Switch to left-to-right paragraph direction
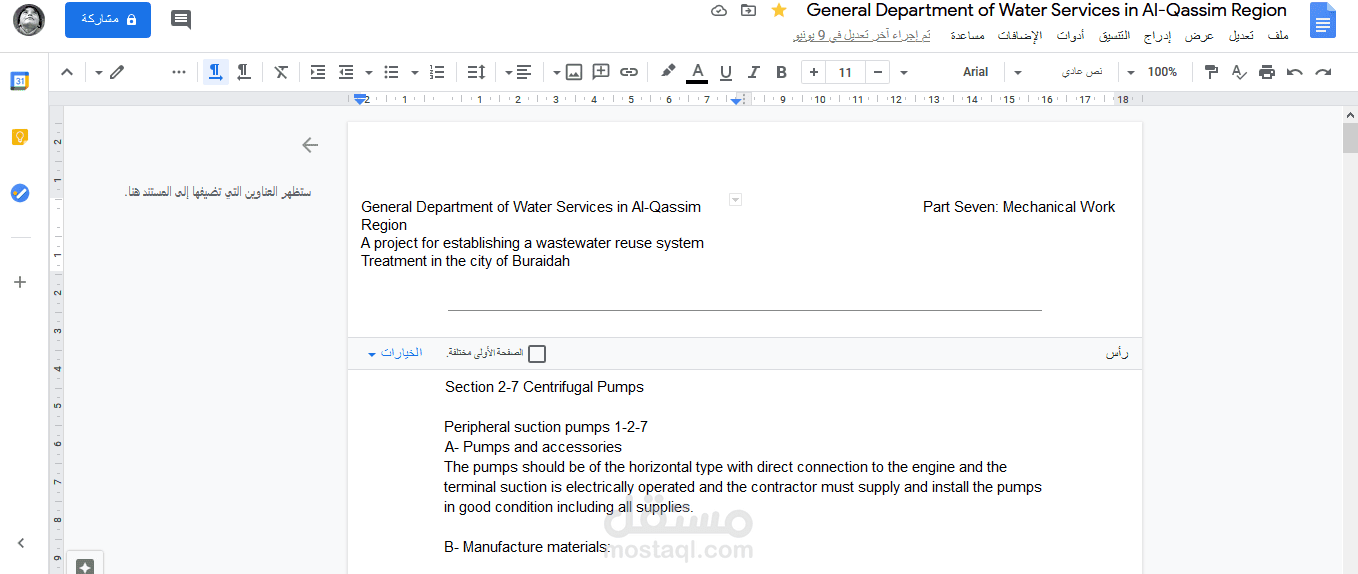The width and height of the screenshot is (1358, 574). point(215,72)
